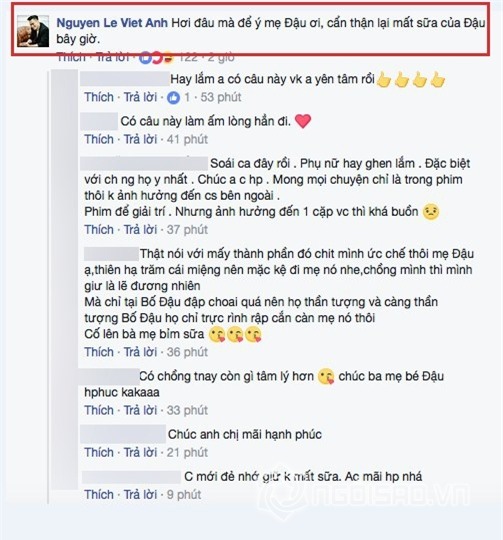
Task: Like the 'Chúc anh chị mãi hạnh phúc' comment
Action: pyautogui.click(x=99, y=453)
